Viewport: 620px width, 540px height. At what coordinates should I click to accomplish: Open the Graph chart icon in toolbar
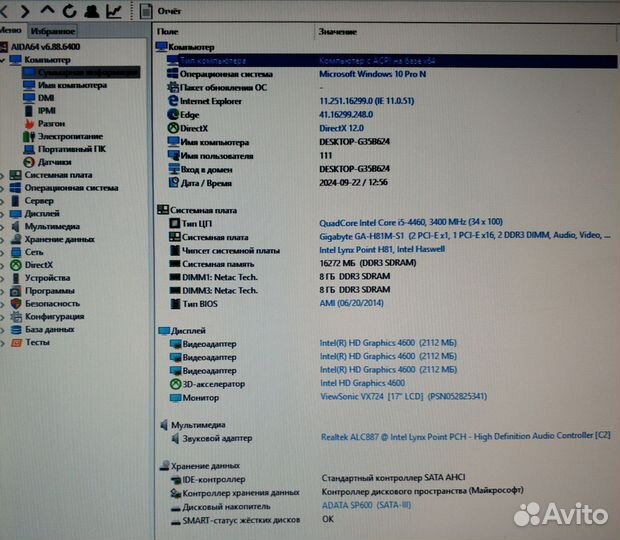[x=114, y=11]
